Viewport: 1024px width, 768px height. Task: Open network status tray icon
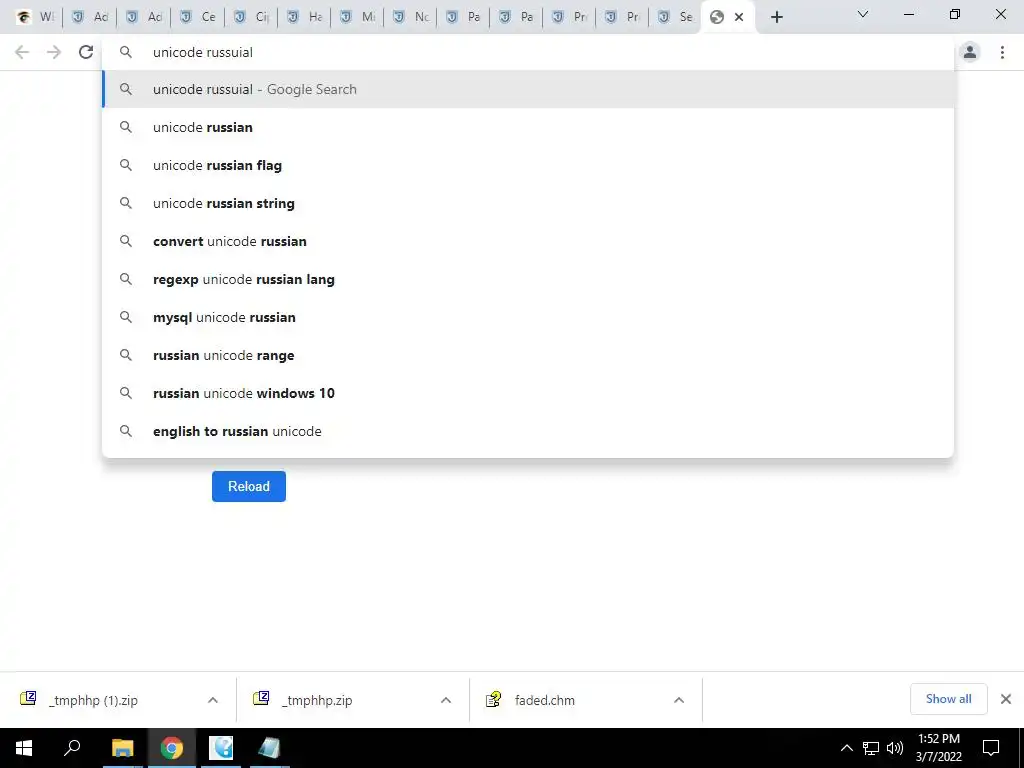point(871,748)
